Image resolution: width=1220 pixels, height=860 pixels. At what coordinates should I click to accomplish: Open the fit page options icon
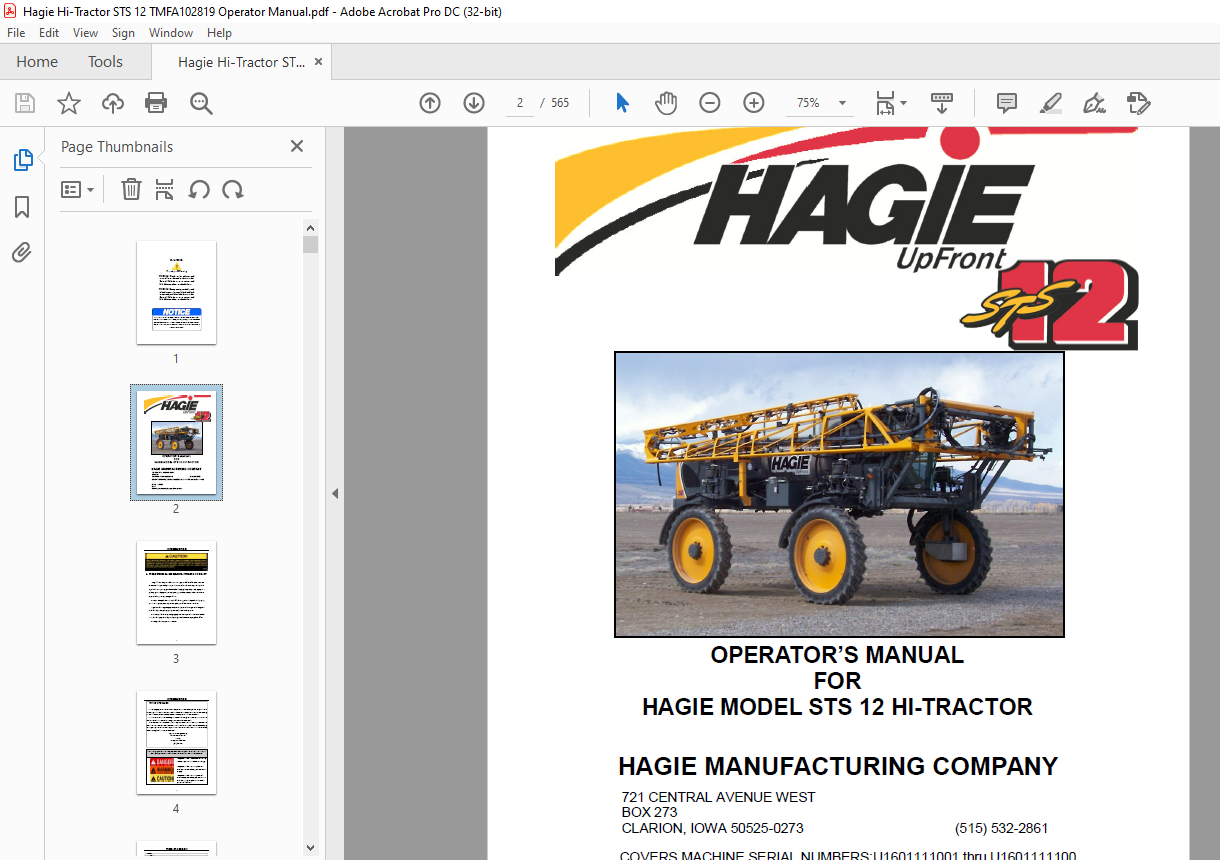(890, 103)
